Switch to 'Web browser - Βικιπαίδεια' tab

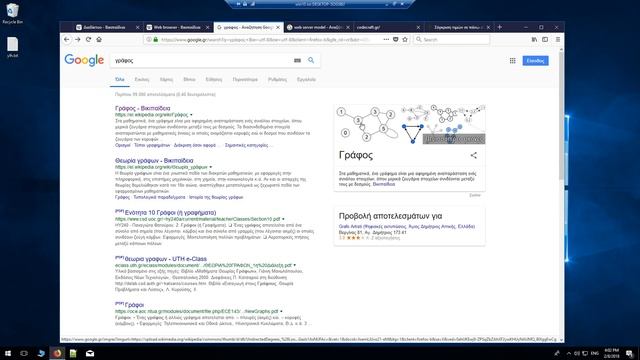(x=177, y=27)
